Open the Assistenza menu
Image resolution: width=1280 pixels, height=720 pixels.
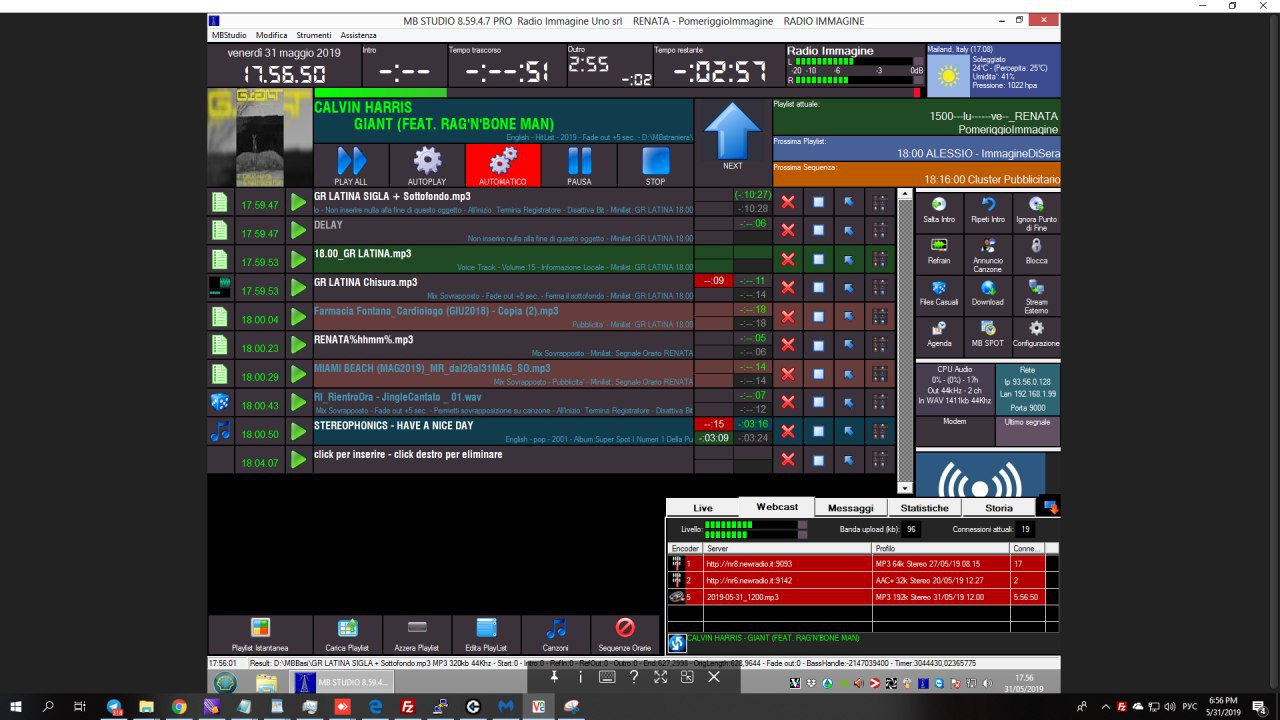[x=358, y=35]
